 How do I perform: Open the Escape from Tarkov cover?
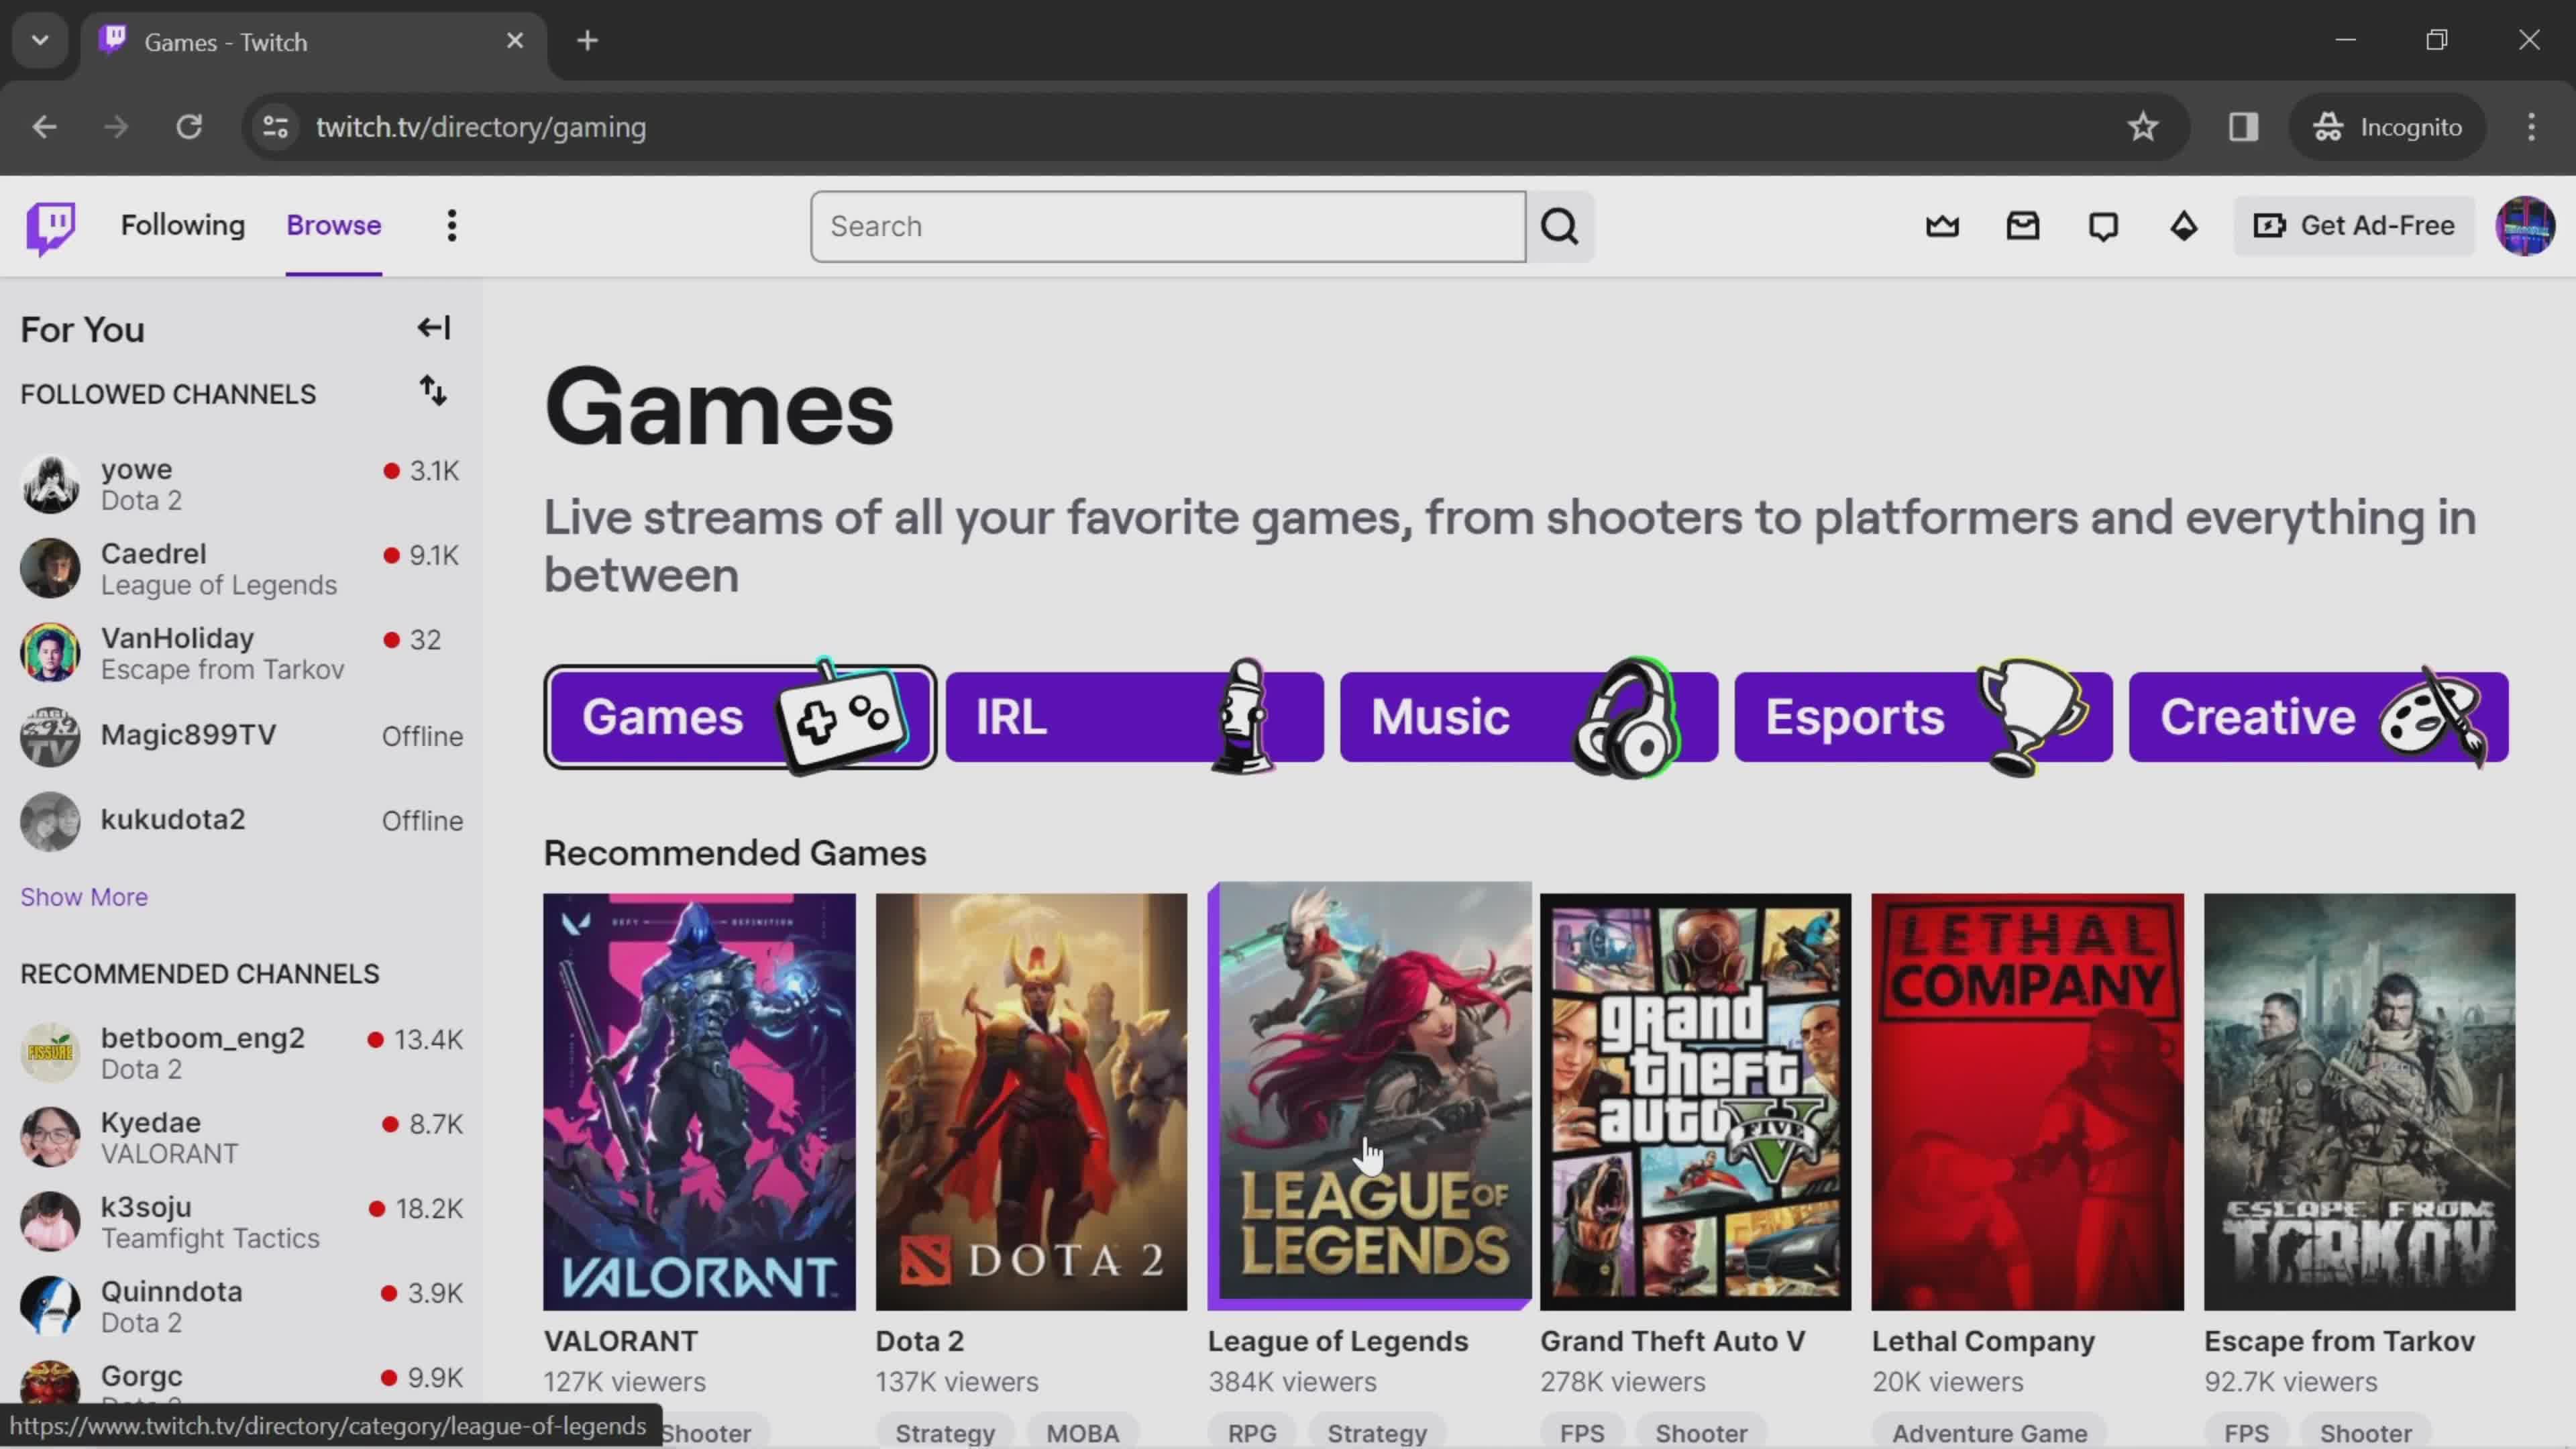tap(2359, 1102)
